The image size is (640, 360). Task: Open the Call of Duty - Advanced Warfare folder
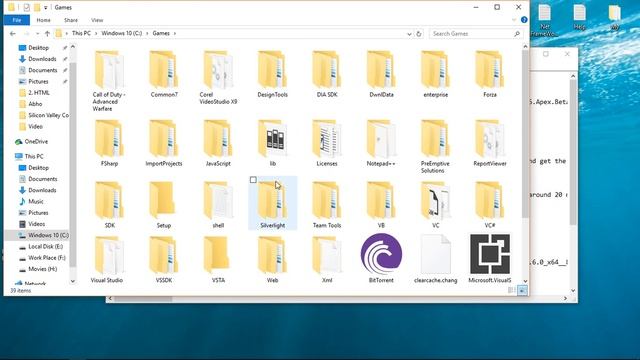[x=109, y=80]
